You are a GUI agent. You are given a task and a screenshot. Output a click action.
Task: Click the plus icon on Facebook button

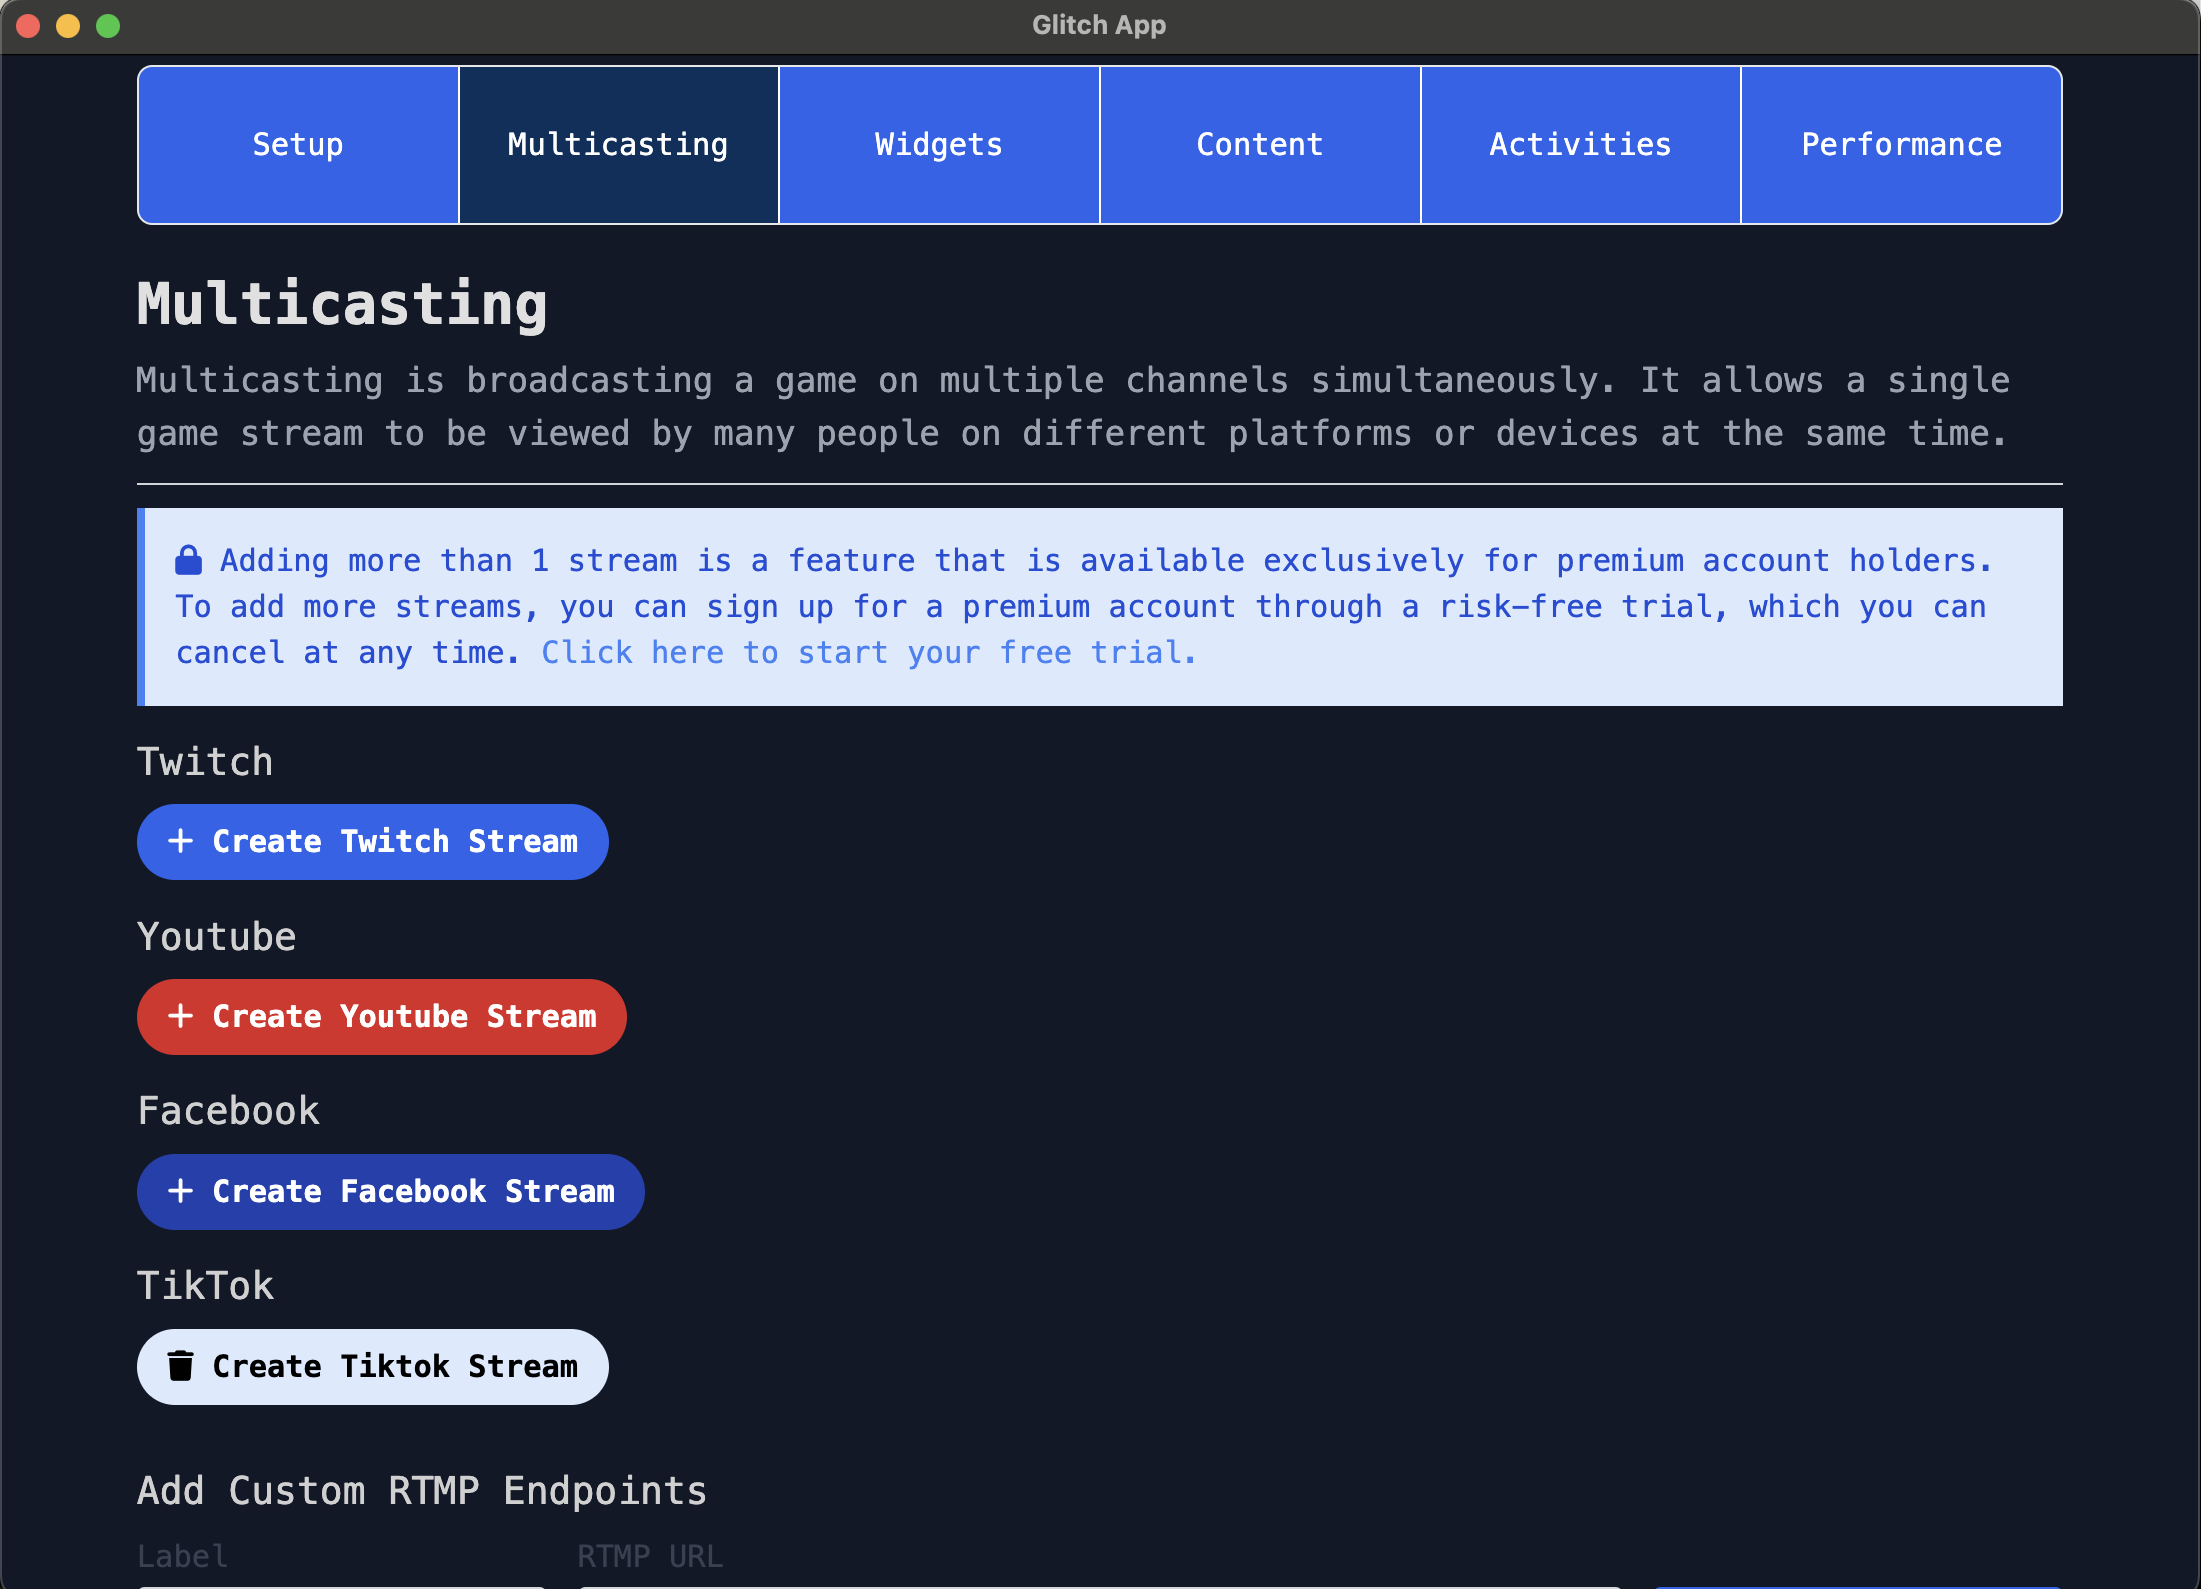pyautogui.click(x=180, y=1191)
